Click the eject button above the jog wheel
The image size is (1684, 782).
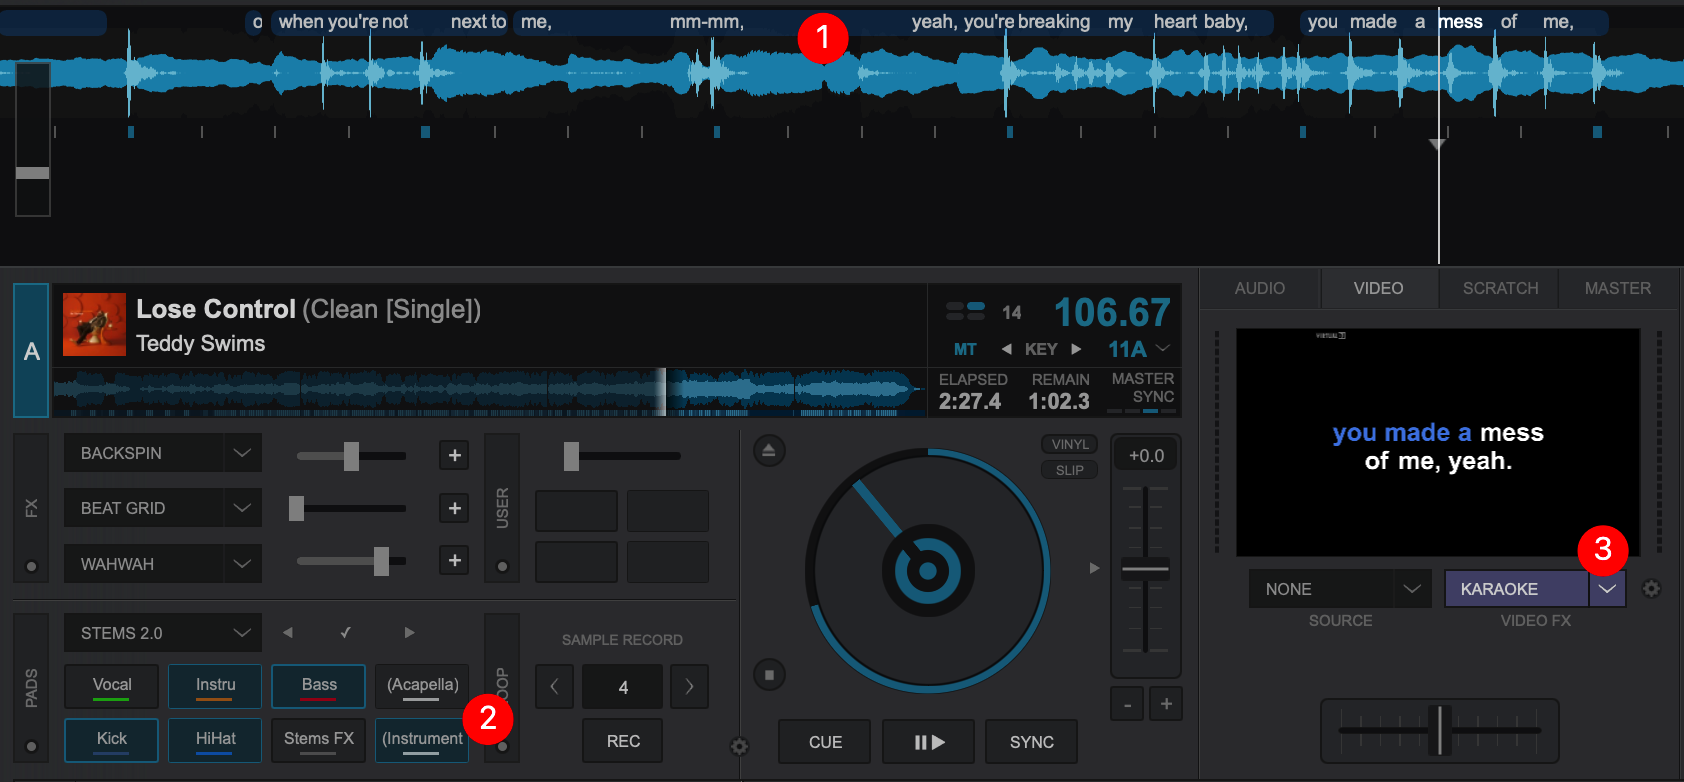(768, 451)
